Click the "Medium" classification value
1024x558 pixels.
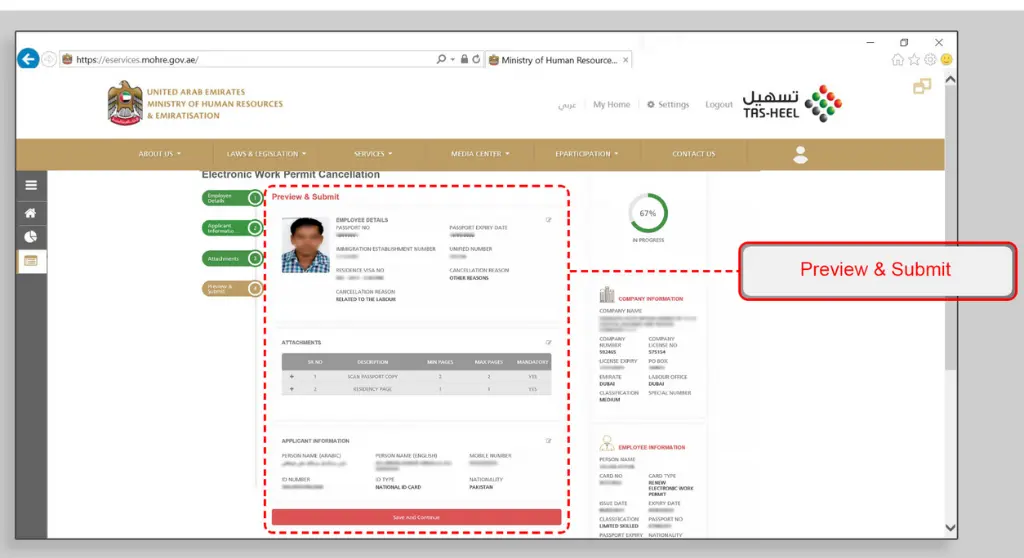[610, 400]
